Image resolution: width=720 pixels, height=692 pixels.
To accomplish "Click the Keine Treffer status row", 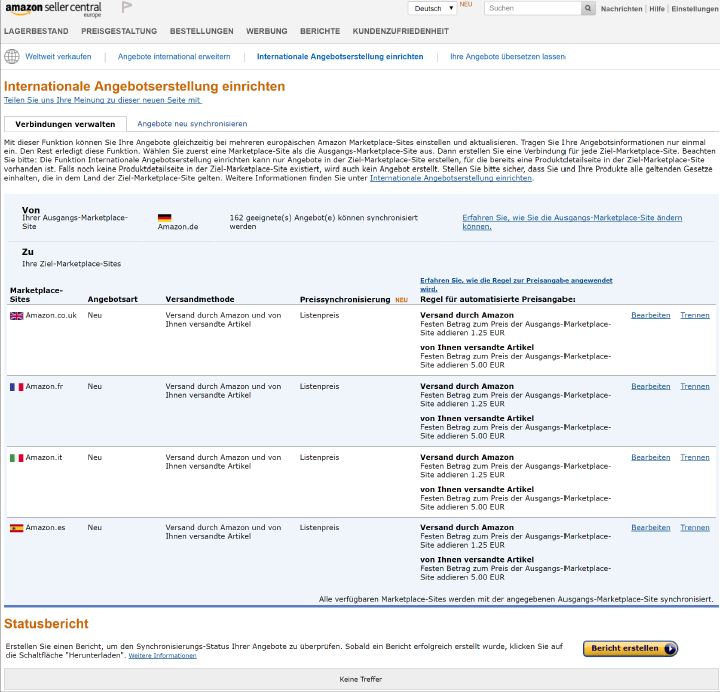I will [x=361, y=679].
